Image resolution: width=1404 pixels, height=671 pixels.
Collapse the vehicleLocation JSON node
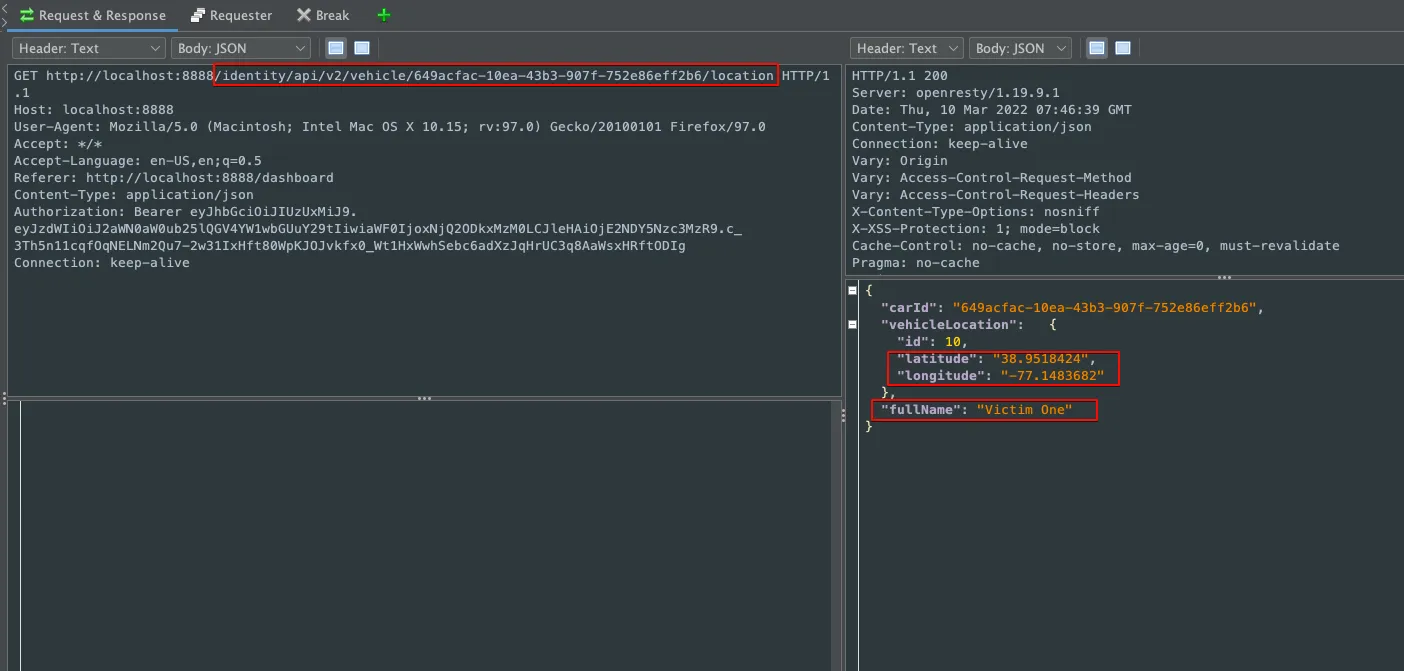pyautogui.click(x=852, y=324)
